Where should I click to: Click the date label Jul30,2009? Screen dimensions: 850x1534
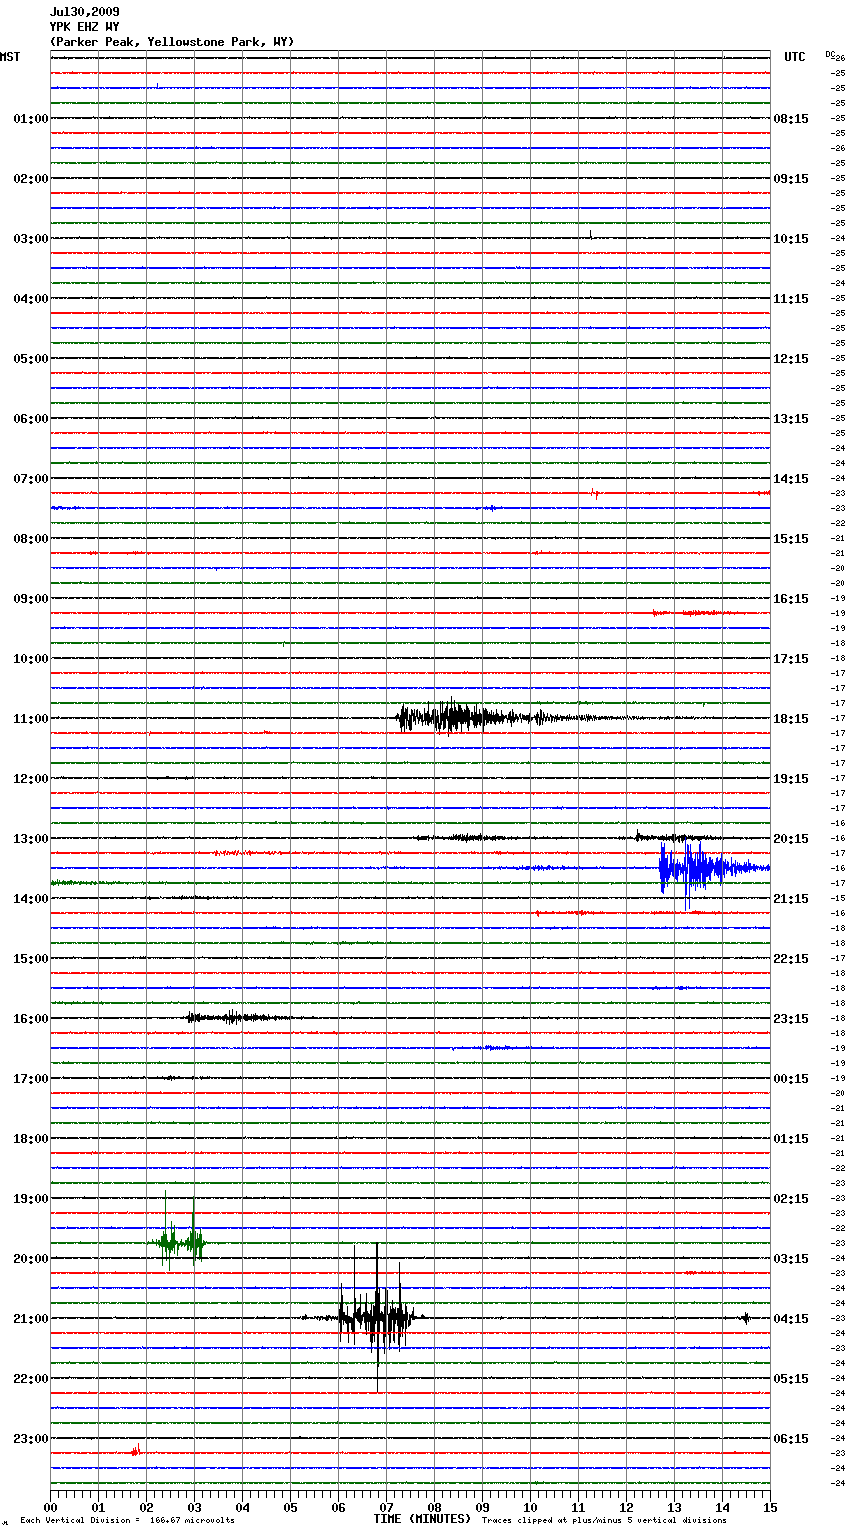85,12
